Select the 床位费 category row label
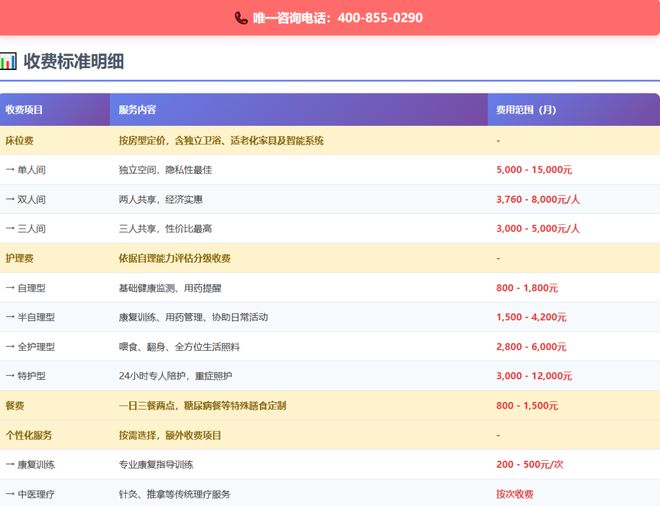660x506 pixels. pyautogui.click(x=19, y=141)
